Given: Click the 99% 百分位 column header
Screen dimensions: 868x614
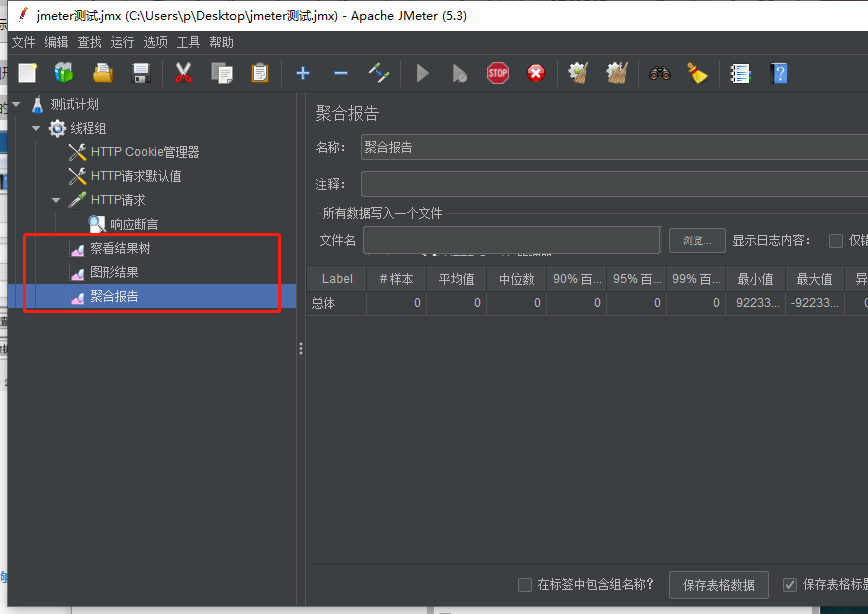Looking at the screenshot, I should (x=696, y=279).
